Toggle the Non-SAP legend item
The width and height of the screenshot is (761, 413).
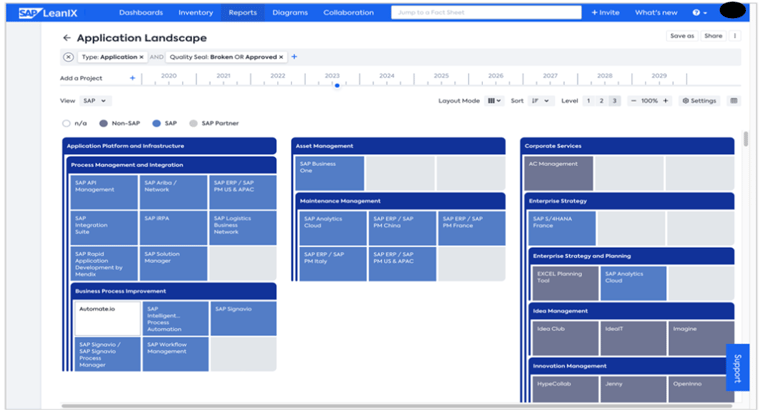tap(119, 123)
